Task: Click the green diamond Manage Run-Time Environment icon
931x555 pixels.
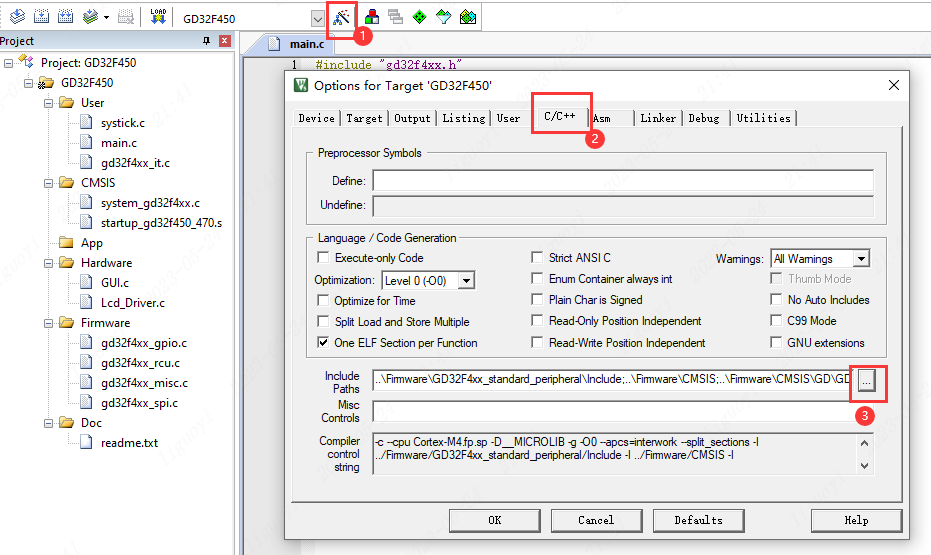Action: (x=419, y=17)
